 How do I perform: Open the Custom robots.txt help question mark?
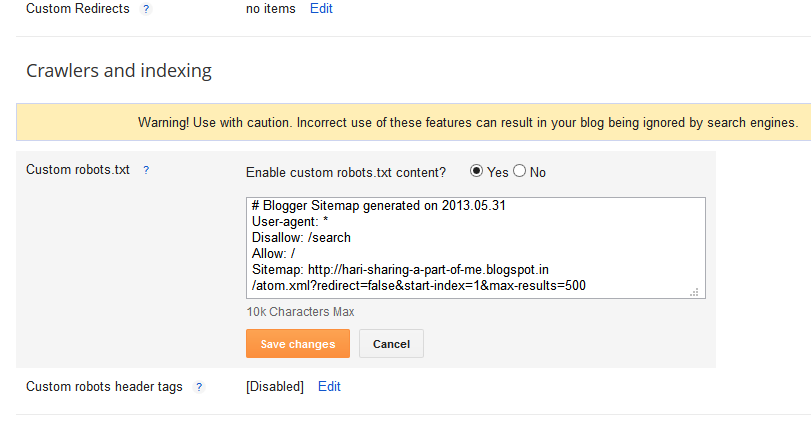pos(146,170)
